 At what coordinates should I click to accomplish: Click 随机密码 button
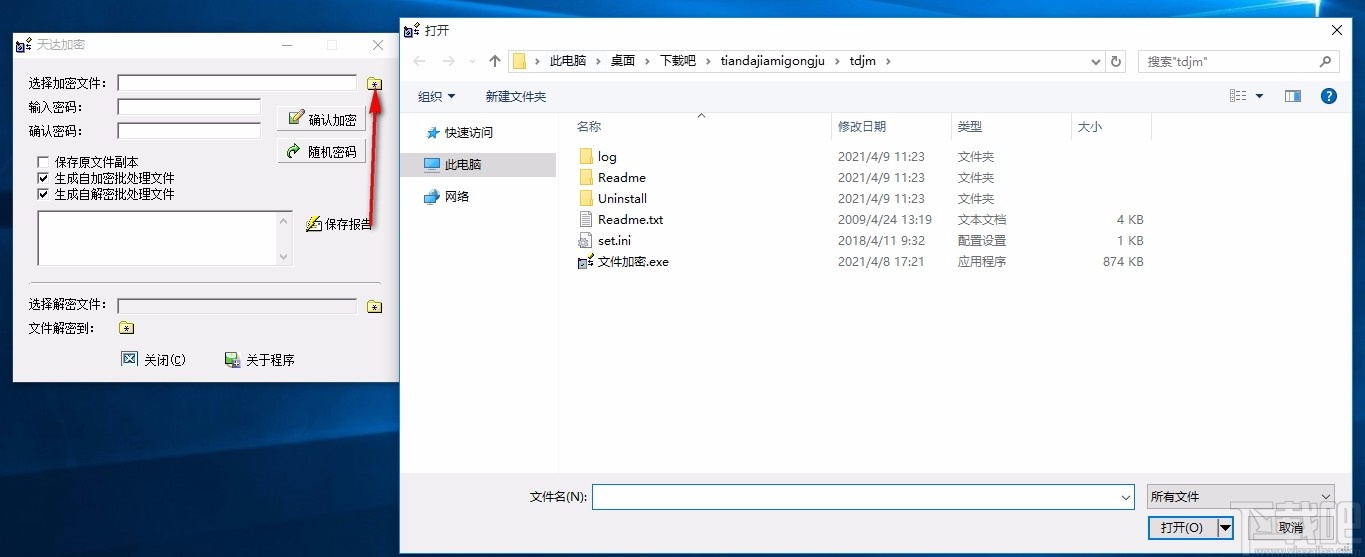[321, 152]
